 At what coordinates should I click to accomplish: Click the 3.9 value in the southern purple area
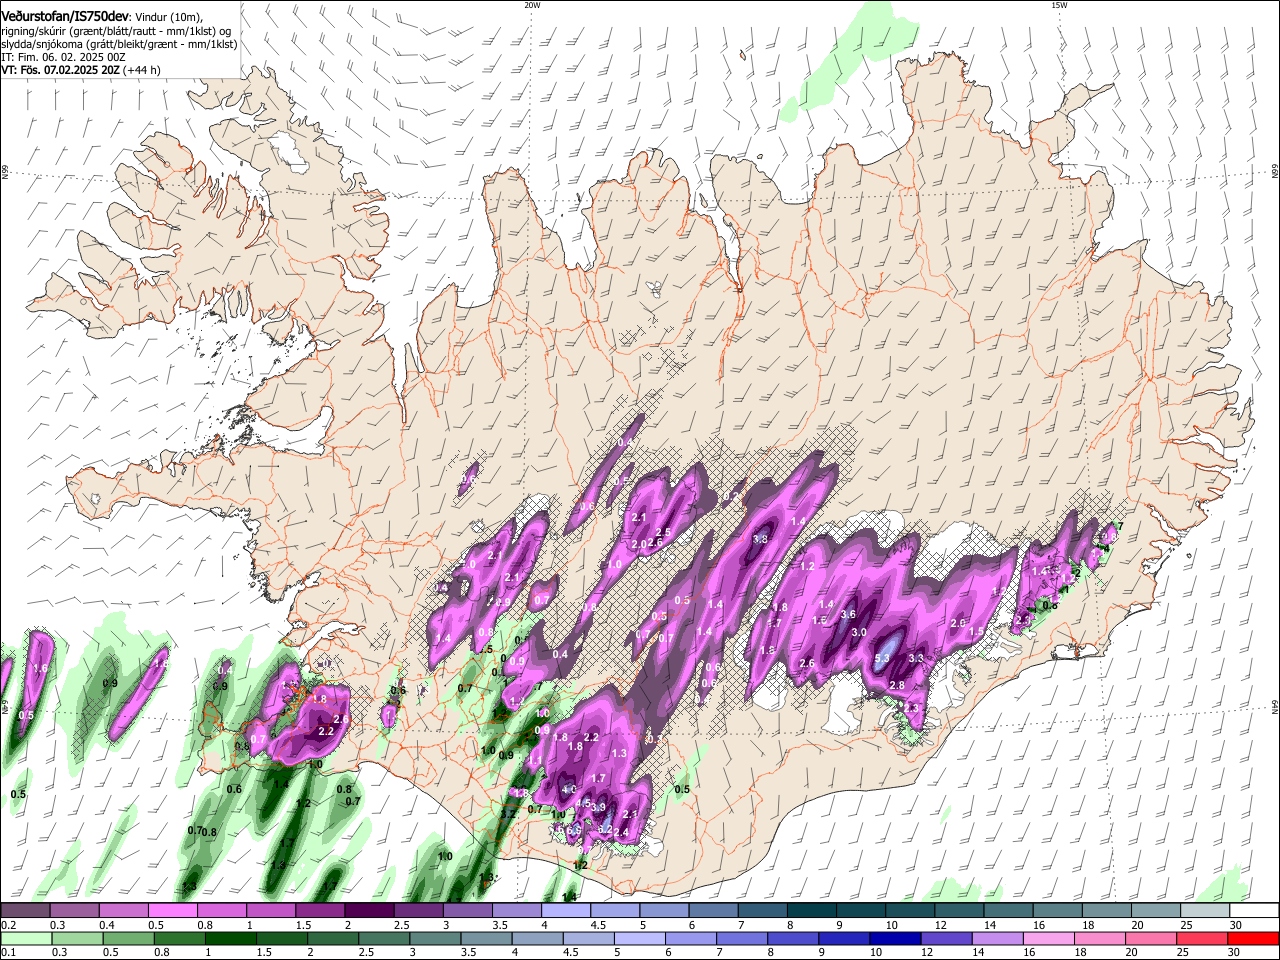(598, 807)
